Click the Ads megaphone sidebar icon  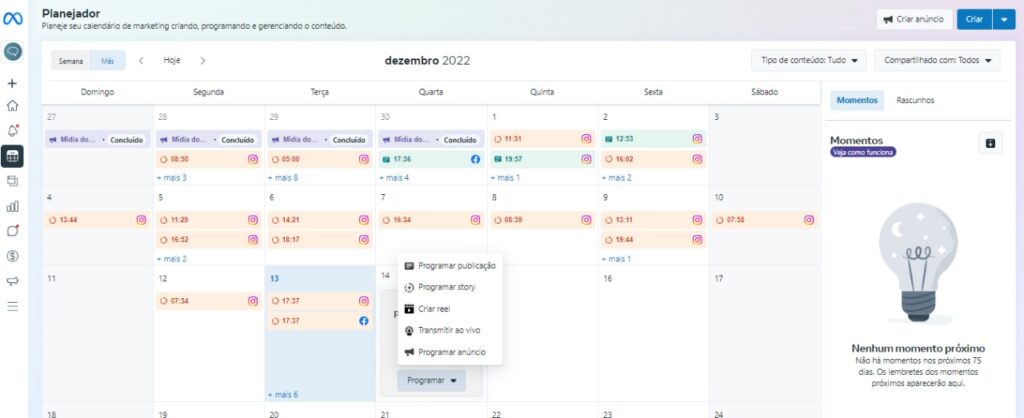[x=13, y=281]
